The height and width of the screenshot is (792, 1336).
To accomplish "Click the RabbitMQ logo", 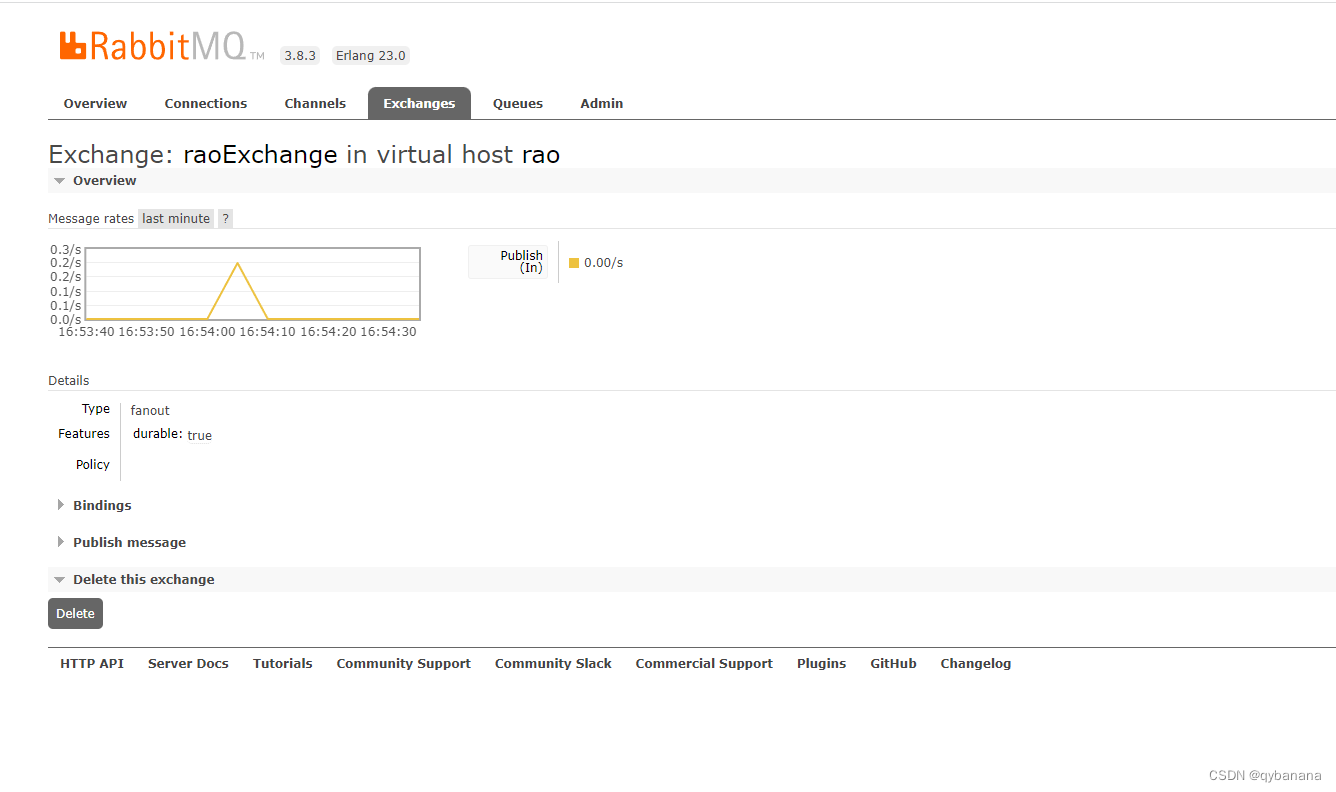I will point(157,45).
